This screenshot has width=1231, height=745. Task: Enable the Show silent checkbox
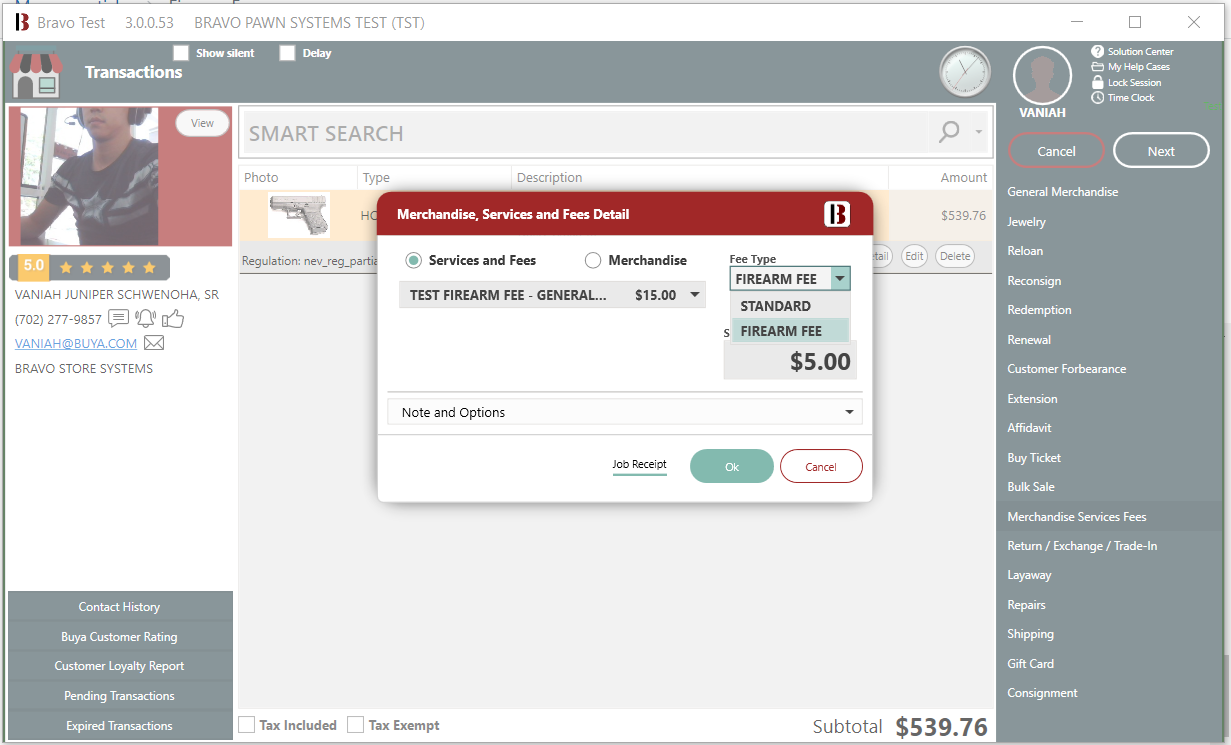pyautogui.click(x=181, y=53)
